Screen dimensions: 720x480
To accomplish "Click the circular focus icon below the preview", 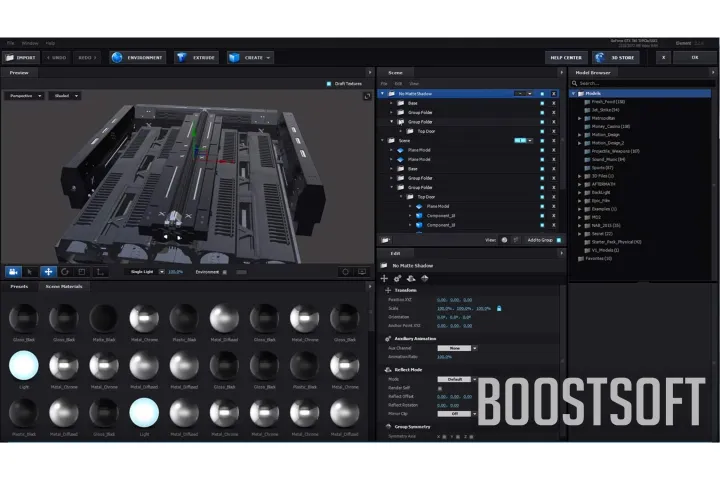I will click(345, 272).
